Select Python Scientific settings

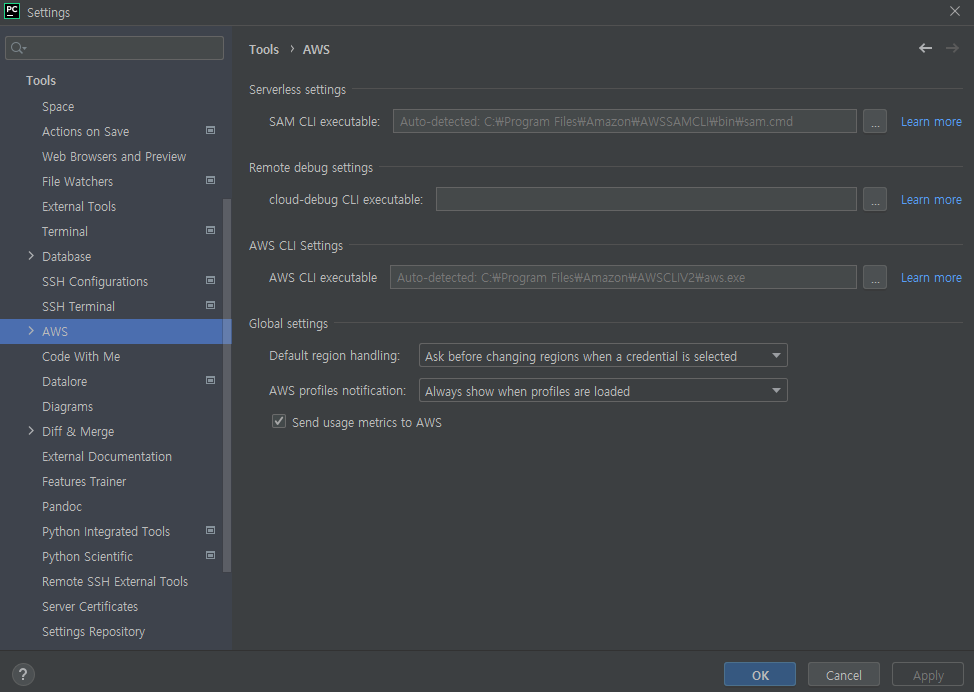click(x=88, y=557)
